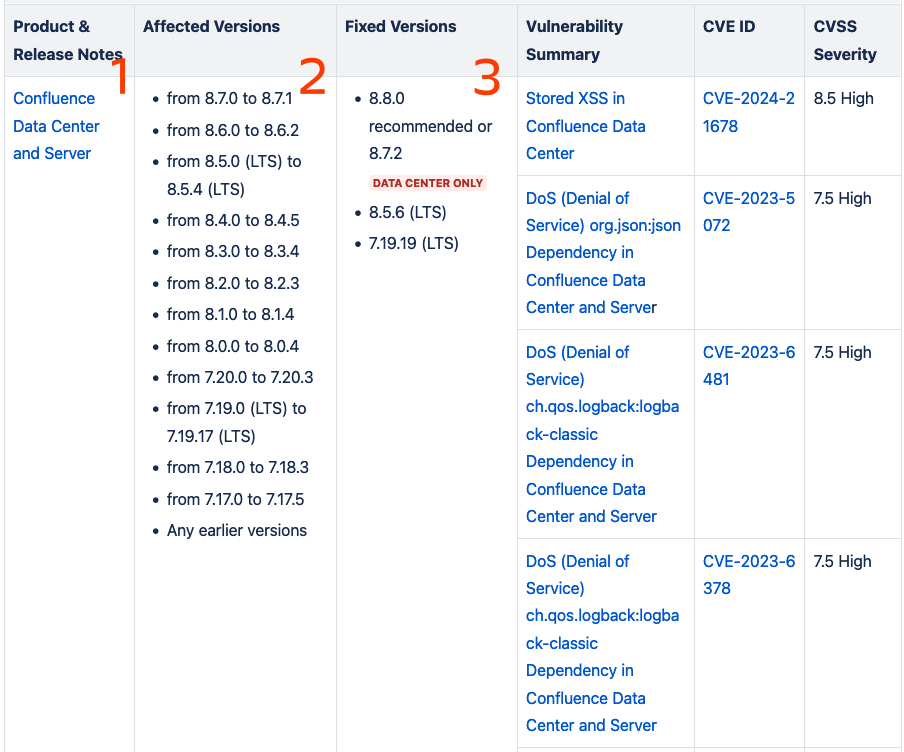Open Stored XSS in Confluence Data Center link

[x=585, y=126]
